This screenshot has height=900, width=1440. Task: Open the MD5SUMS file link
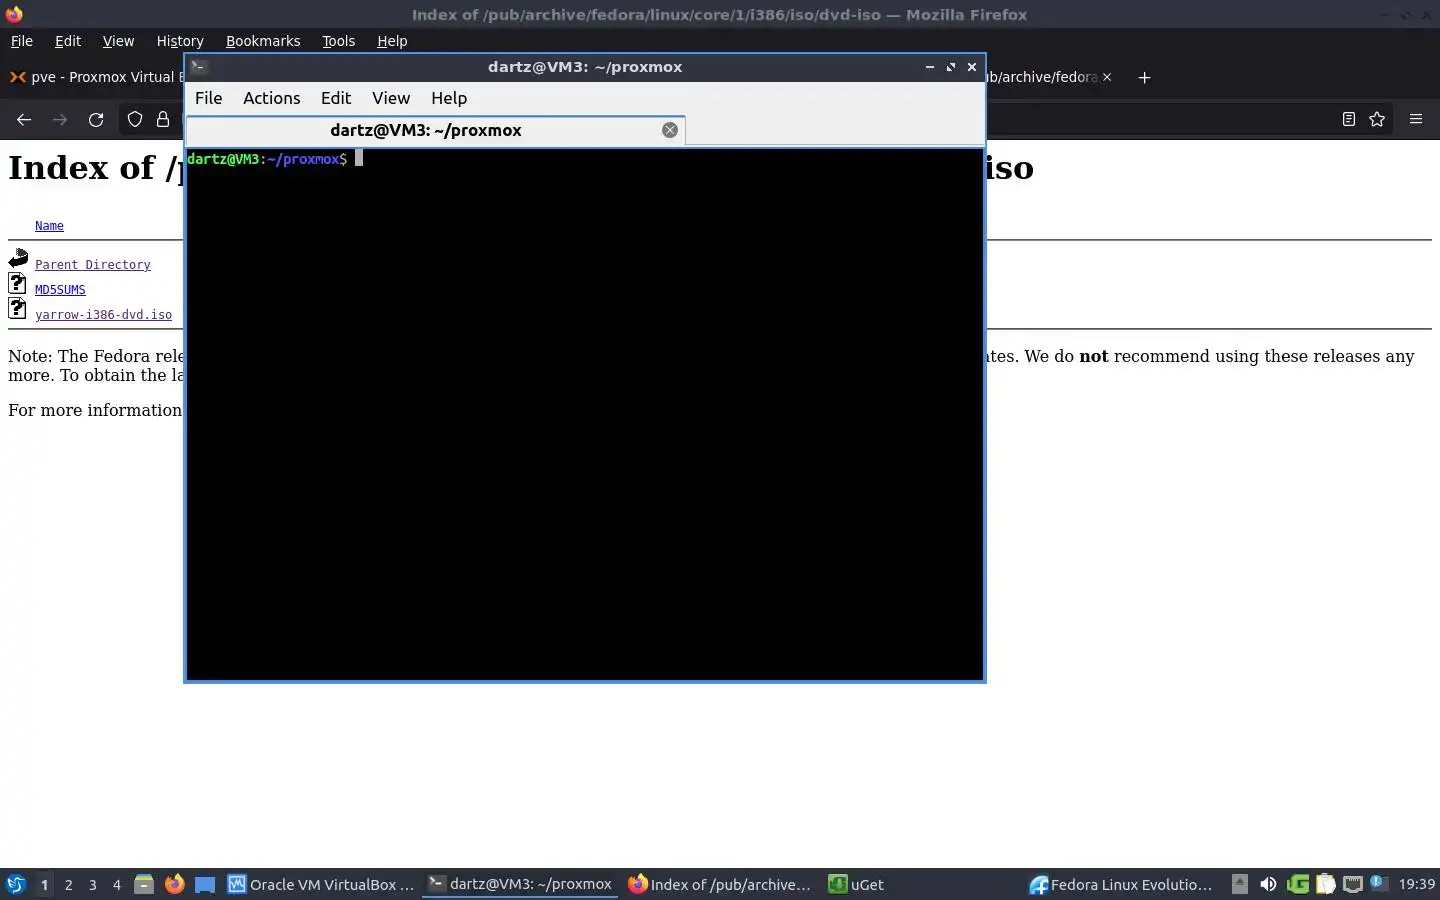(60, 290)
